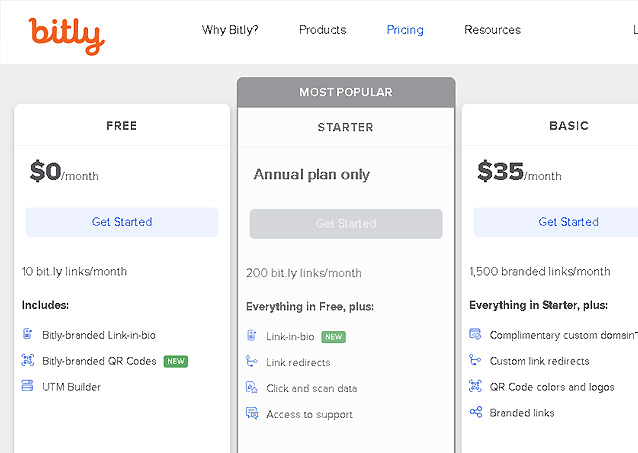Click the Most Popular banner
Viewport: 638px width, 453px height.
(x=346, y=92)
